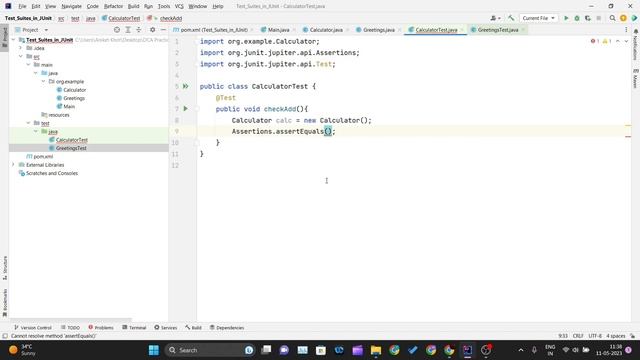Click UTF-8 encoding in status bar
The height and width of the screenshot is (360, 640).
click(x=595, y=336)
